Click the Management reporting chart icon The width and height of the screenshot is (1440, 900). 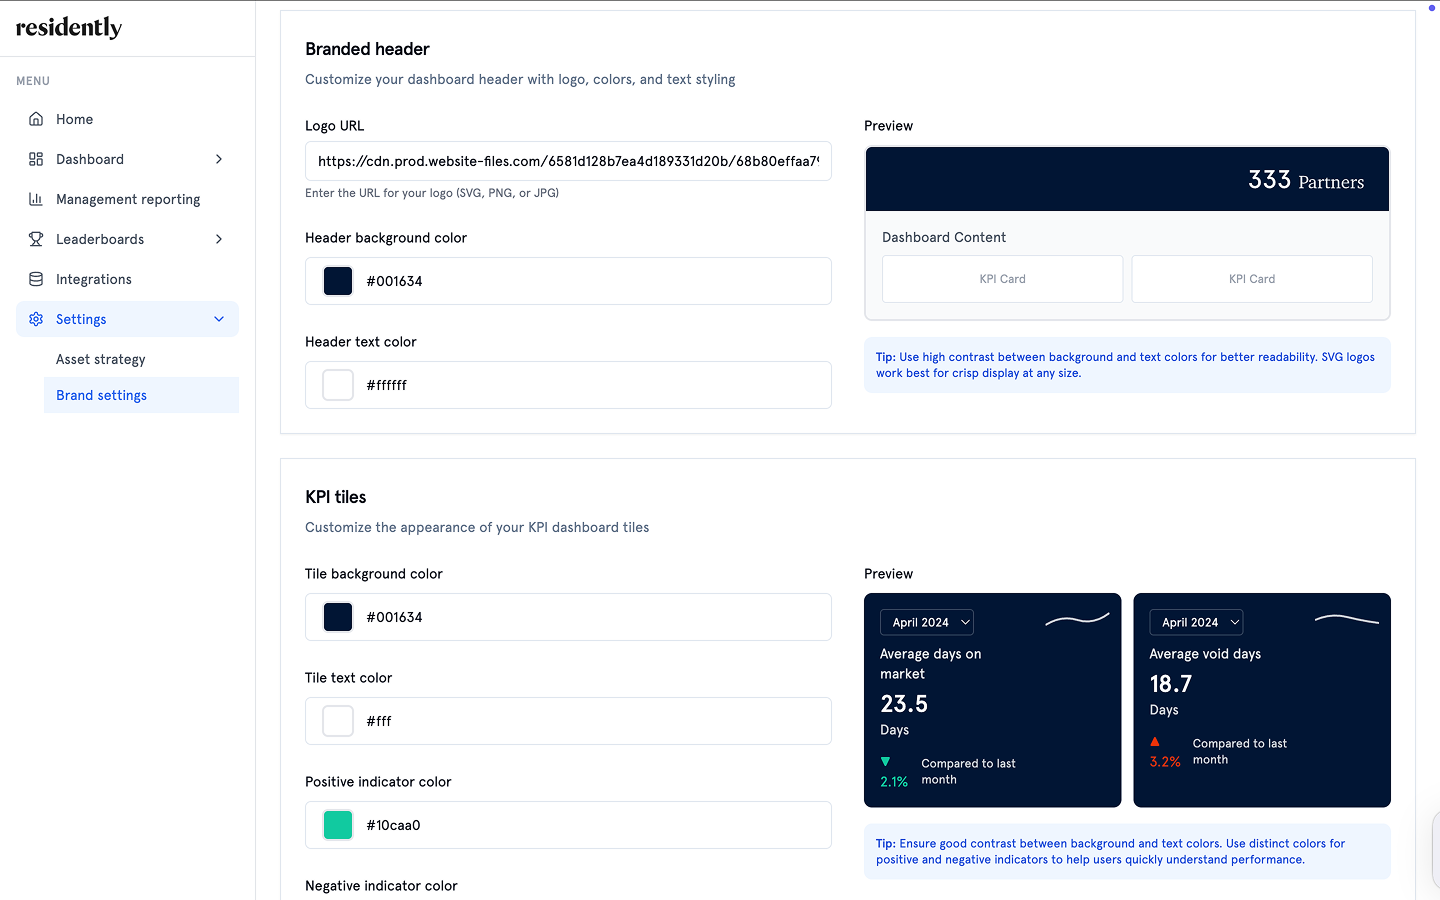point(36,199)
